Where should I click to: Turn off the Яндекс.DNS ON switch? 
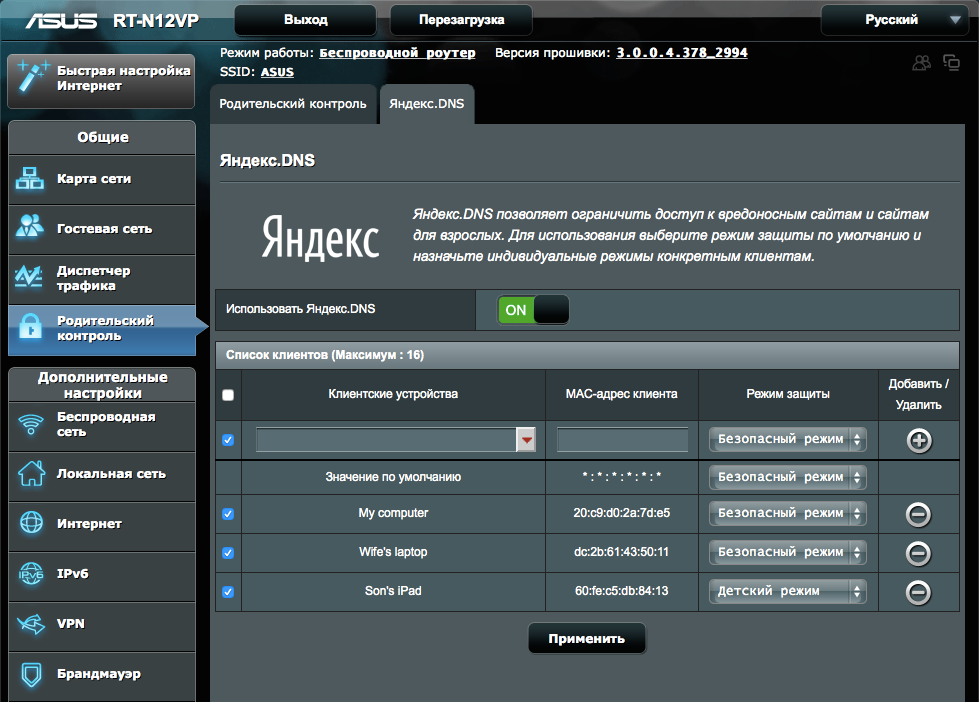point(533,310)
